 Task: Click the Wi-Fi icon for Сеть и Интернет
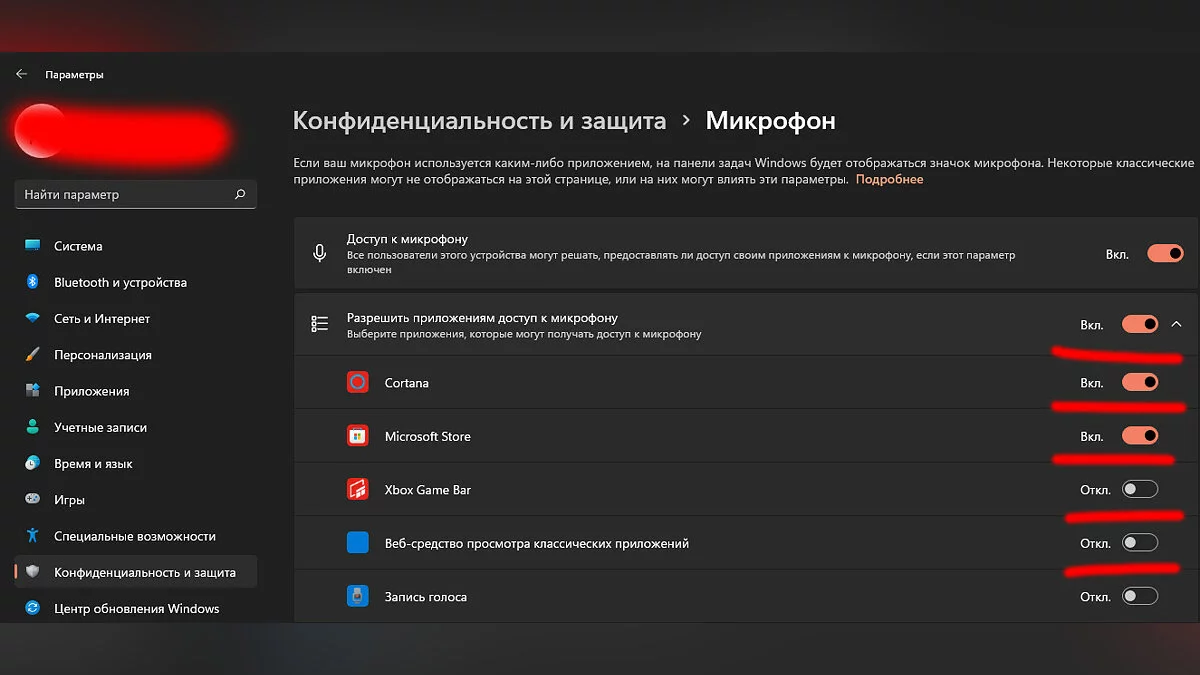pyautogui.click(x=33, y=318)
